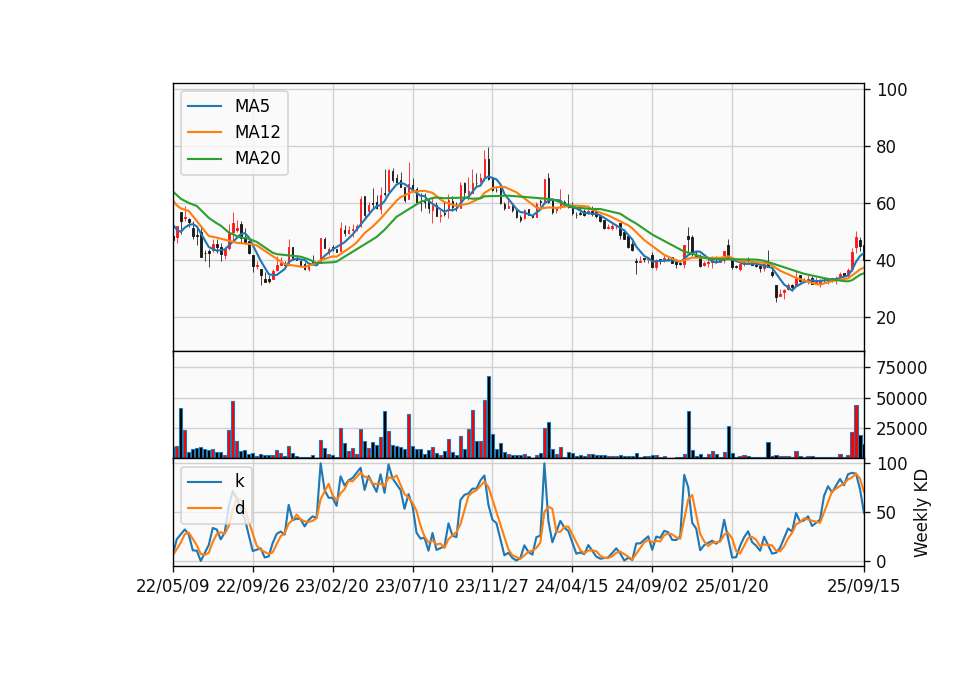Click the green MA20 legend line swatch
This screenshot has height=690, width=960.
tap(204, 159)
